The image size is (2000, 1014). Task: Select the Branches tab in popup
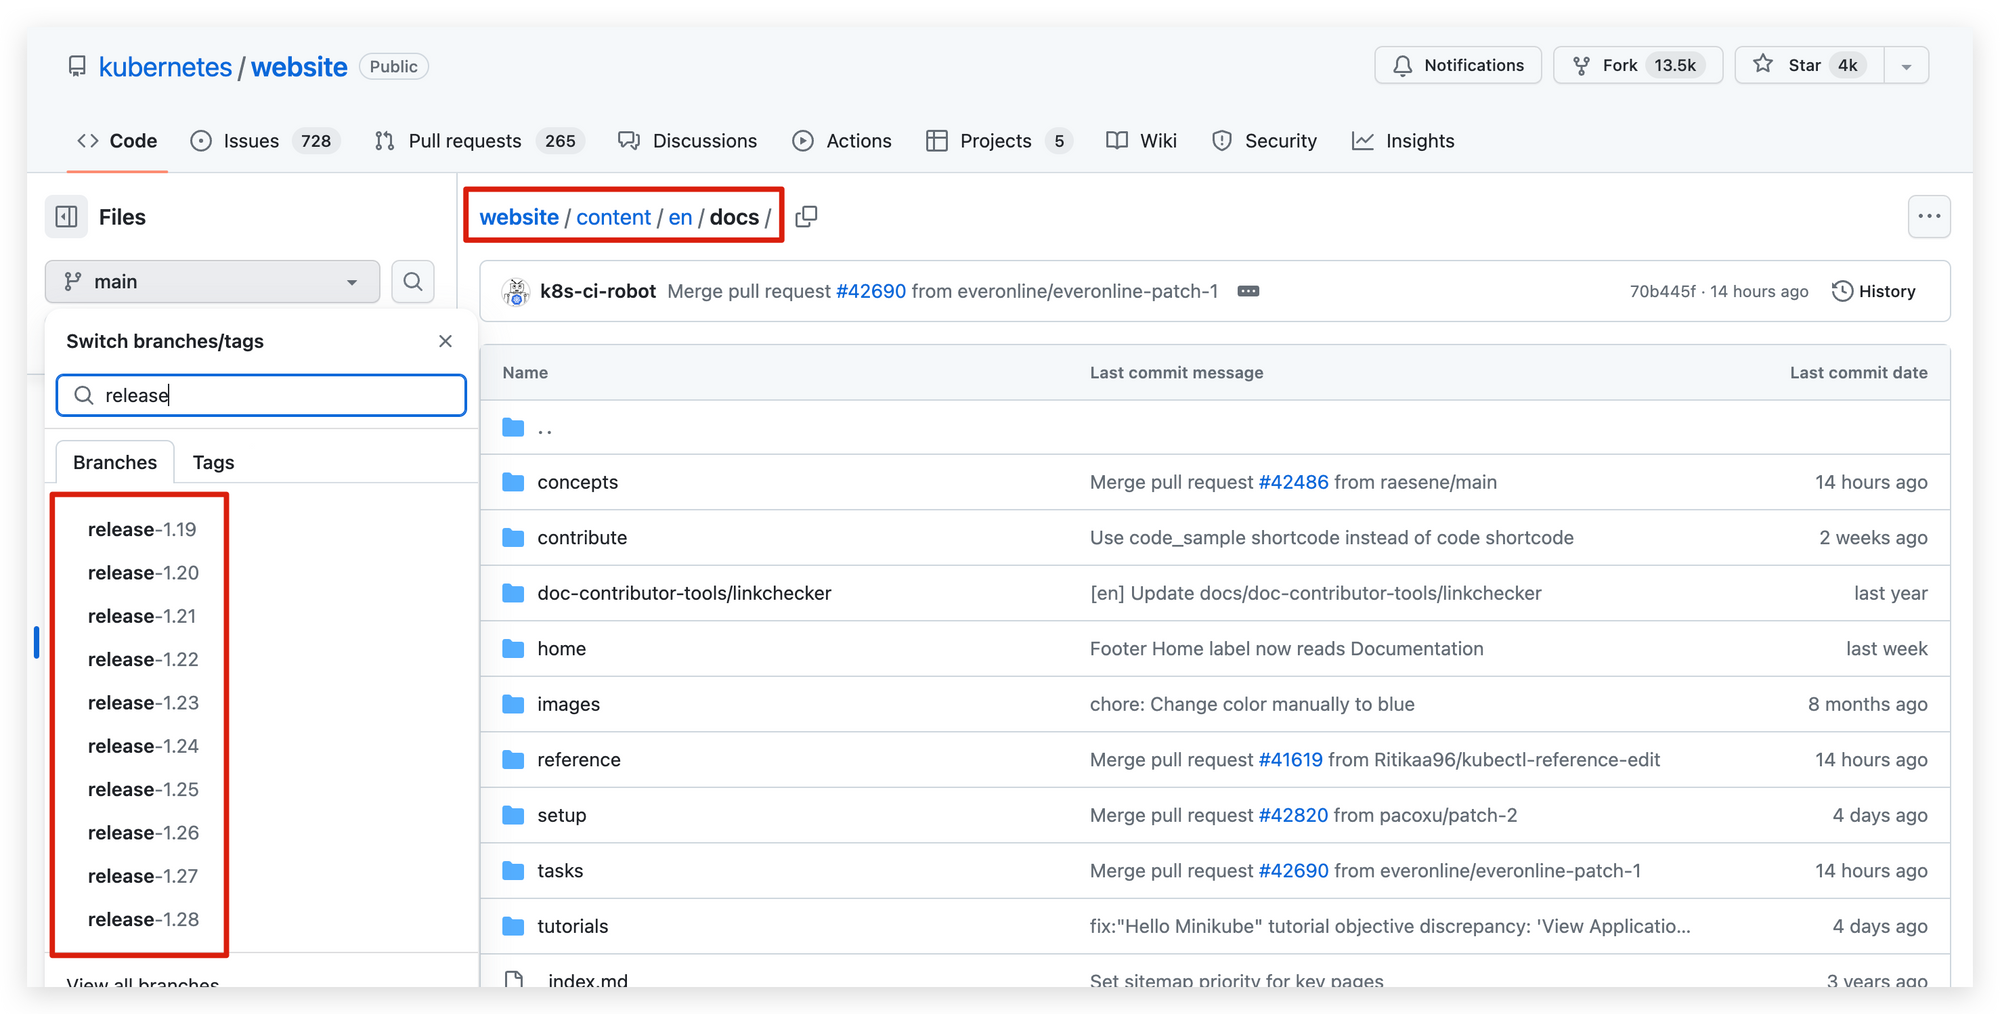tap(115, 462)
